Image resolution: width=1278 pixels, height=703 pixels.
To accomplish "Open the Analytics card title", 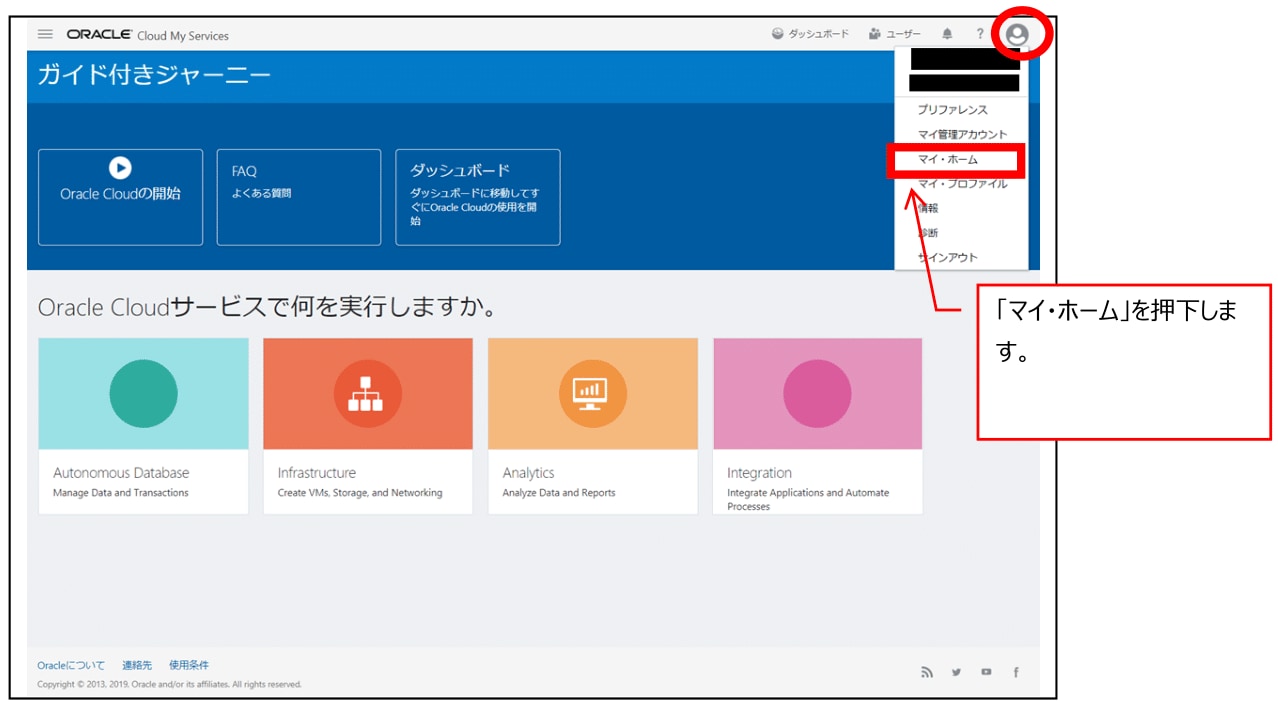I will [x=528, y=473].
